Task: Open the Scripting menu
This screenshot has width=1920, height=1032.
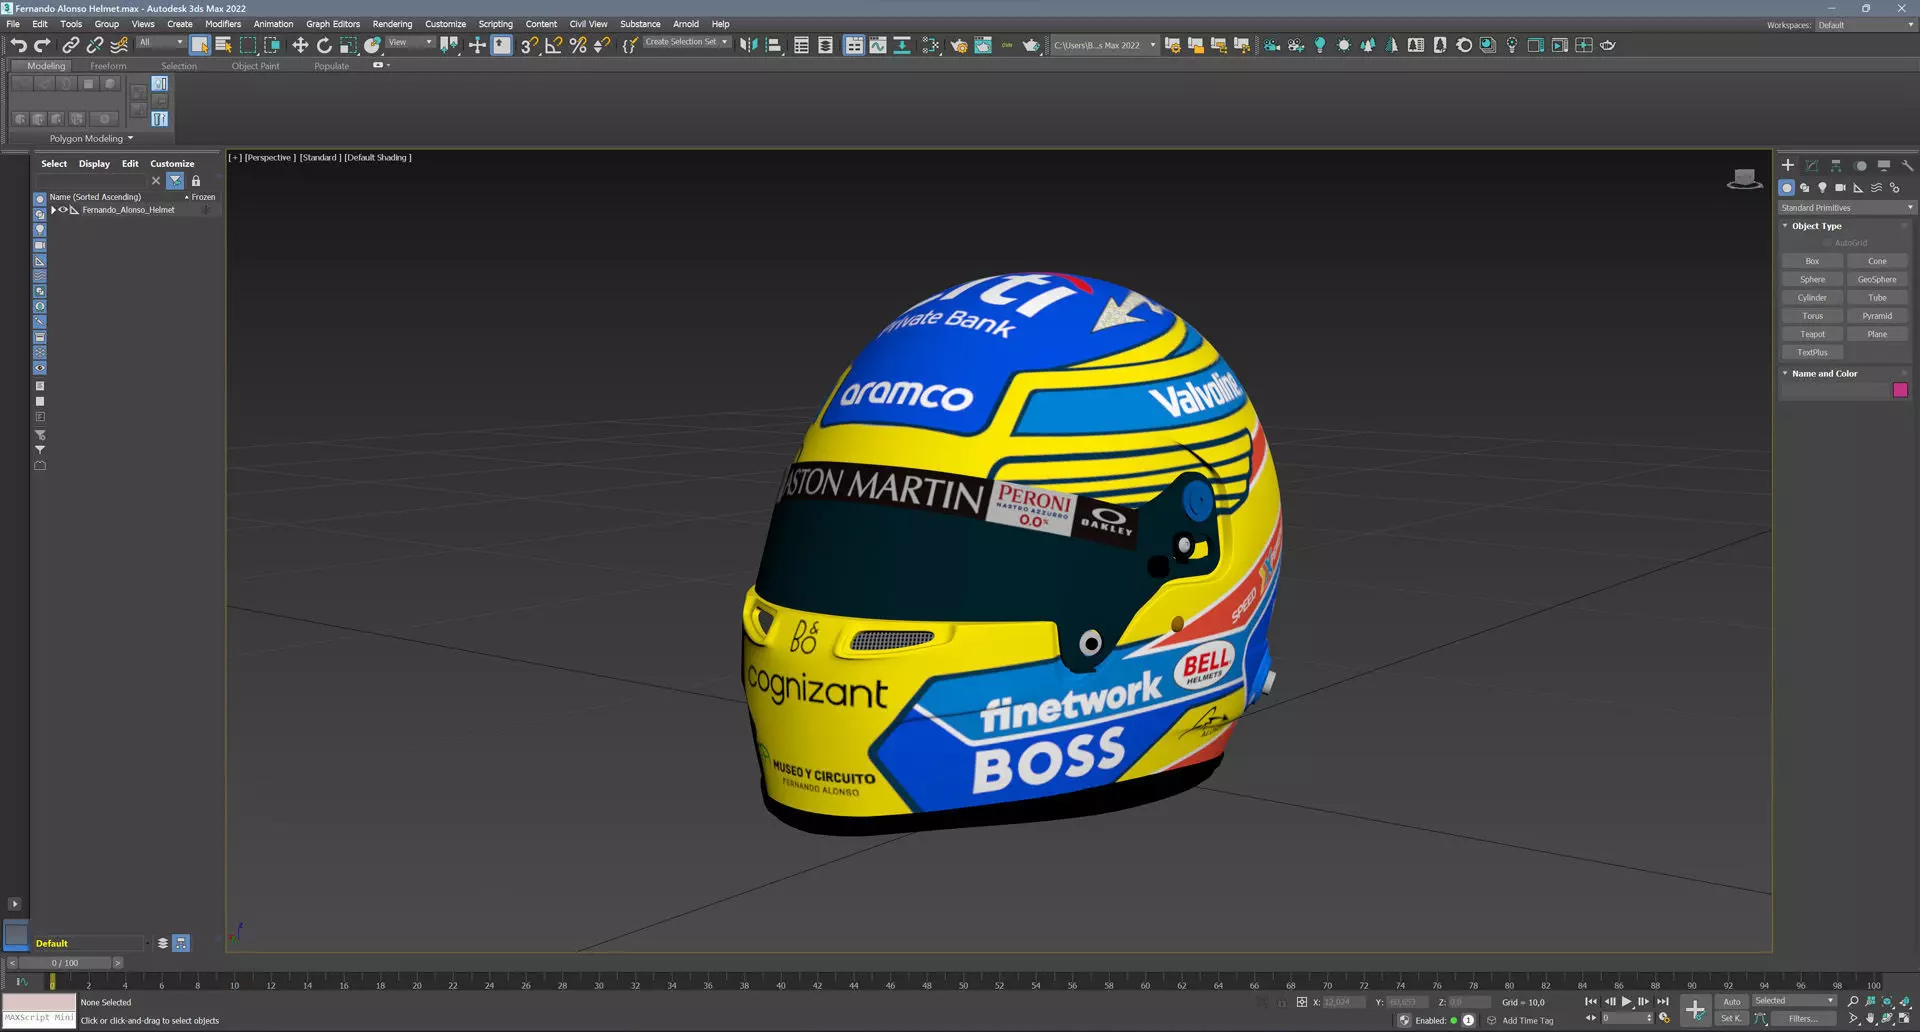Action: click(495, 24)
